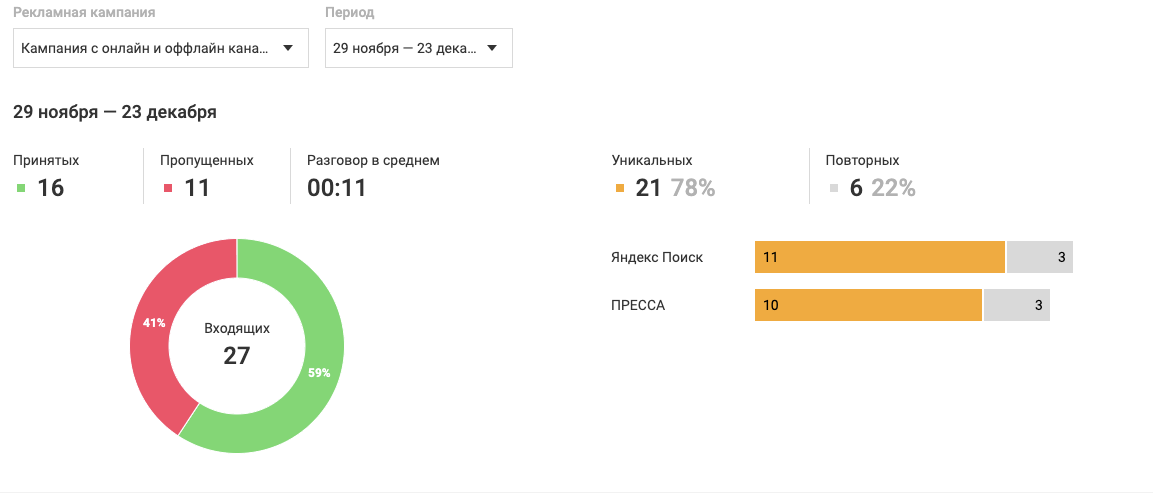Click the arrow in the period selector

(x=492, y=49)
